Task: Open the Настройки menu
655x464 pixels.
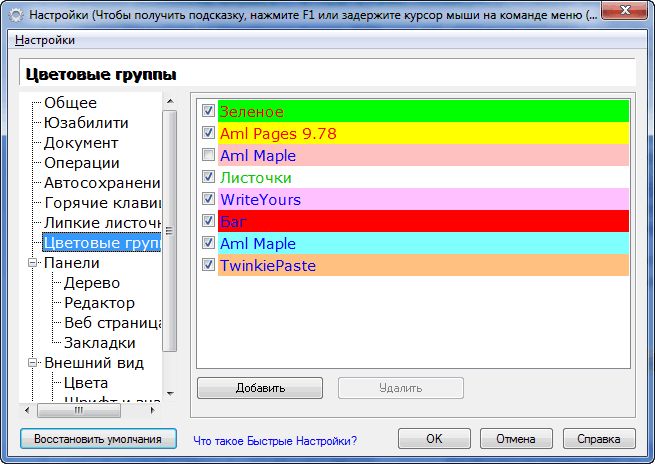Action: click(x=45, y=40)
